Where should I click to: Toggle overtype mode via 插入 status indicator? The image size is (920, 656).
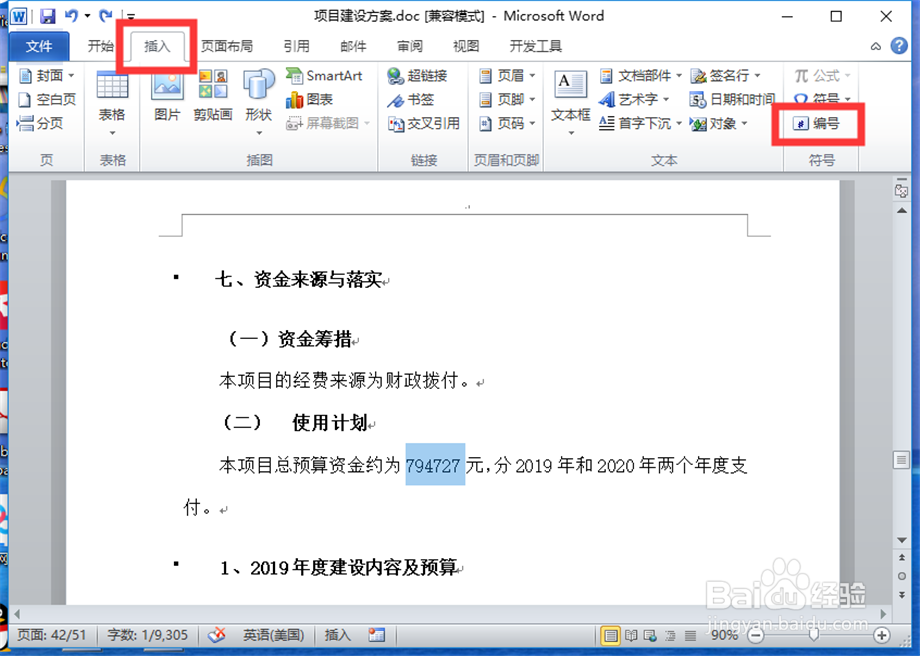(x=338, y=634)
